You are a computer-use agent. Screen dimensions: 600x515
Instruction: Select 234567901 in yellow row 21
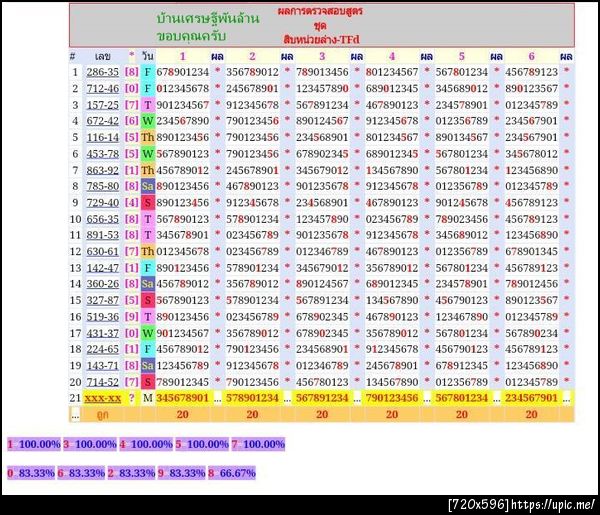[532, 398]
